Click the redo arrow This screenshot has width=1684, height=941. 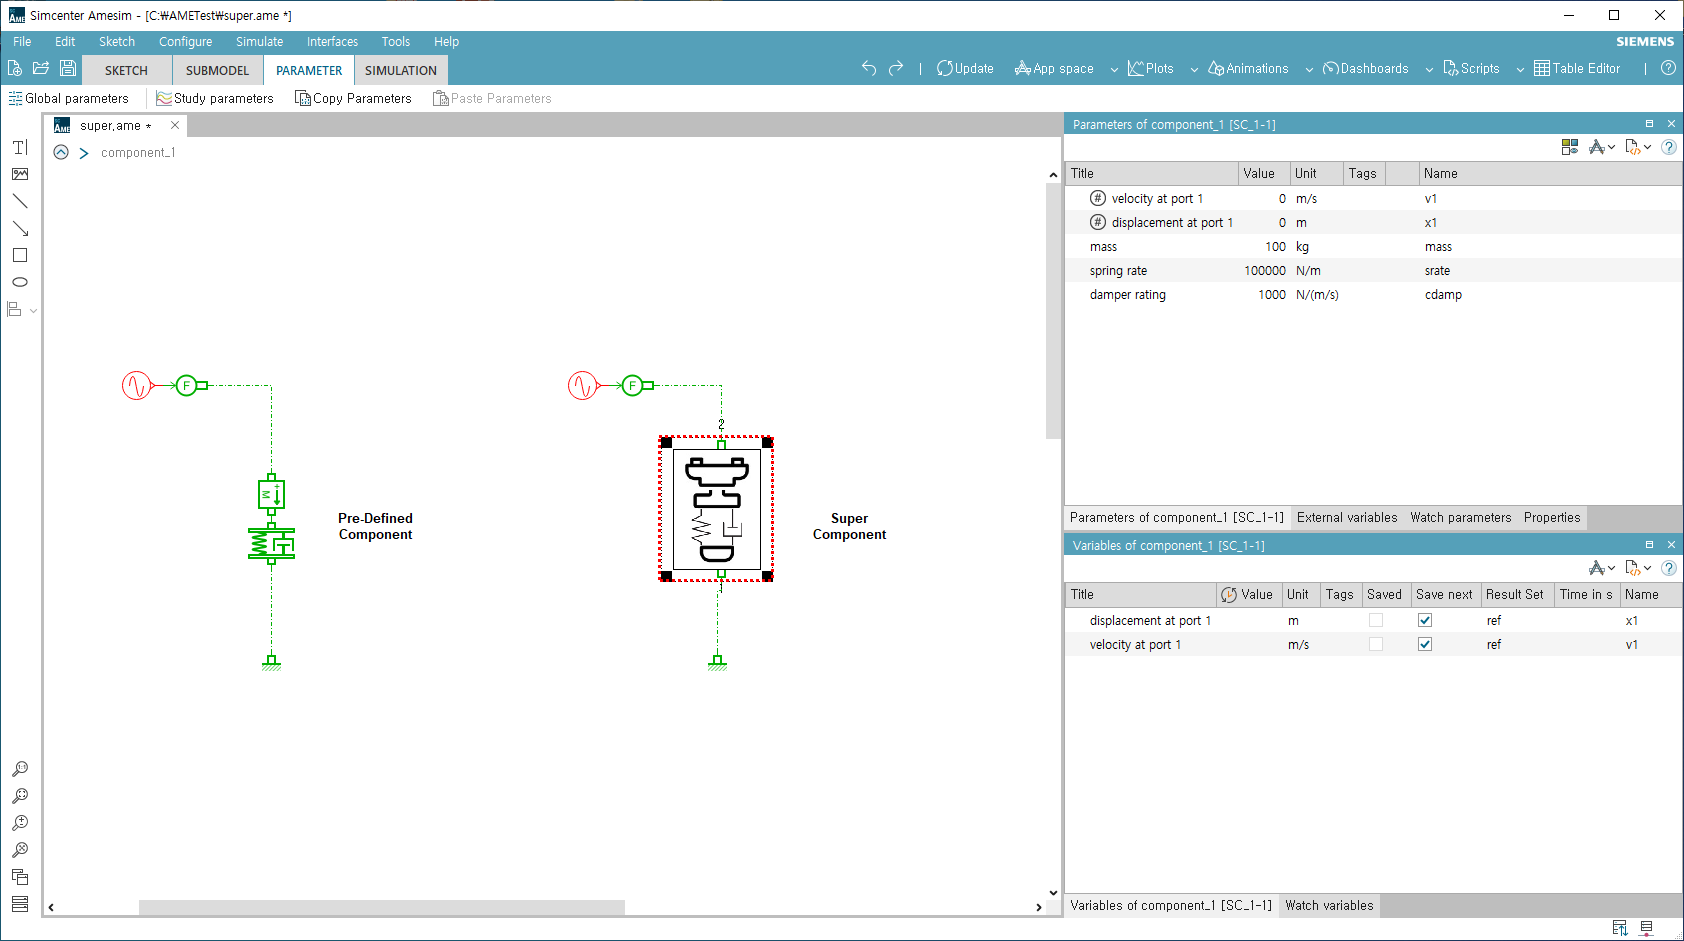tap(896, 68)
